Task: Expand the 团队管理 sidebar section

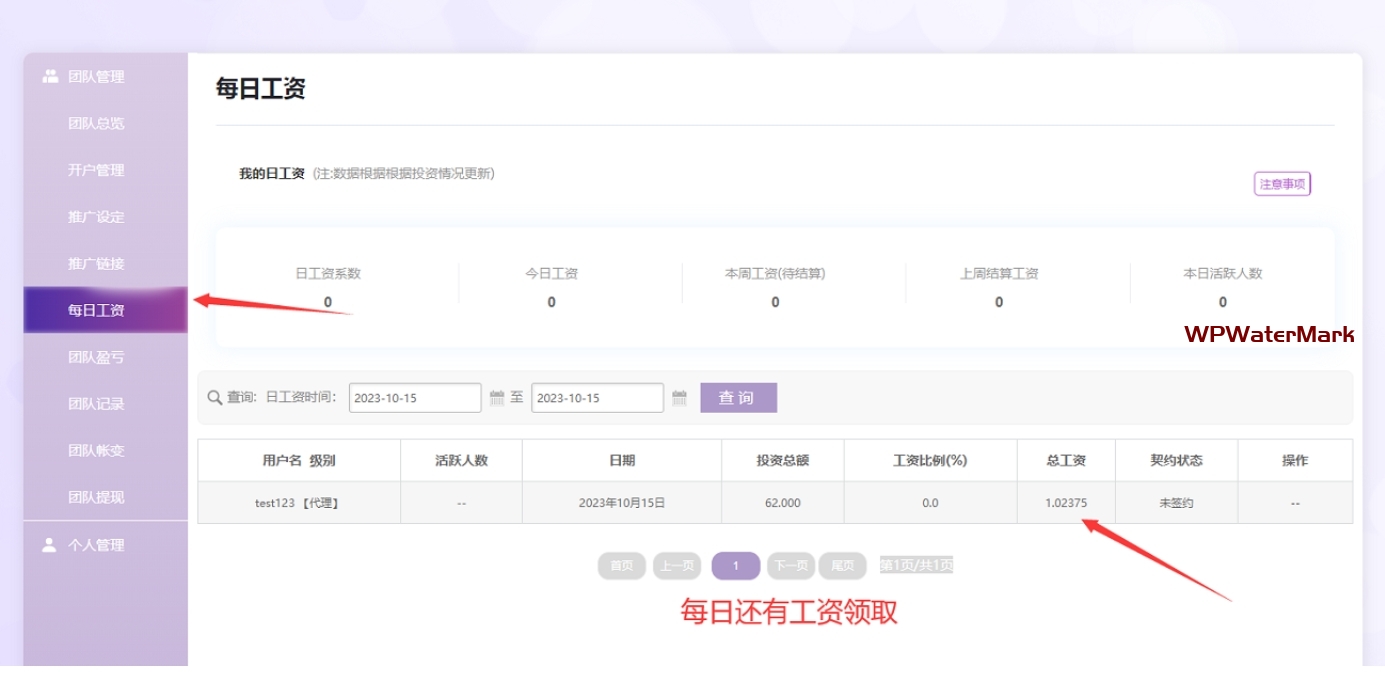Action: pyautogui.click(x=96, y=77)
